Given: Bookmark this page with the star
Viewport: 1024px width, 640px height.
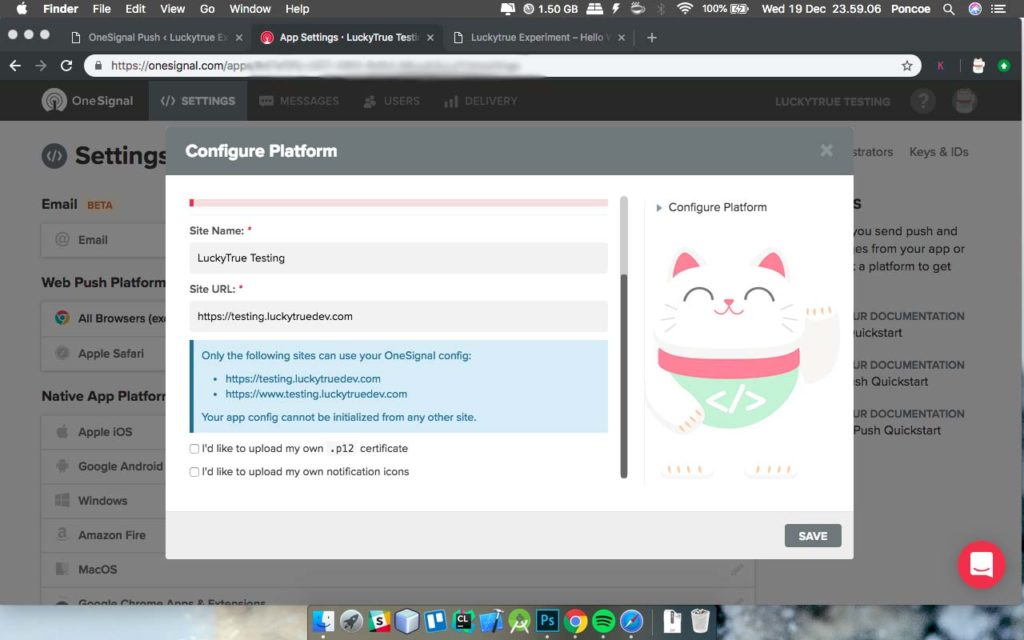Looking at the screenshot, I should 907,65.
